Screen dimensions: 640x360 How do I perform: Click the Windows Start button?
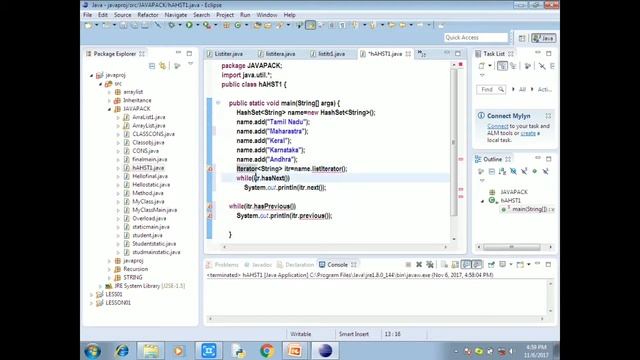[92, 351]
